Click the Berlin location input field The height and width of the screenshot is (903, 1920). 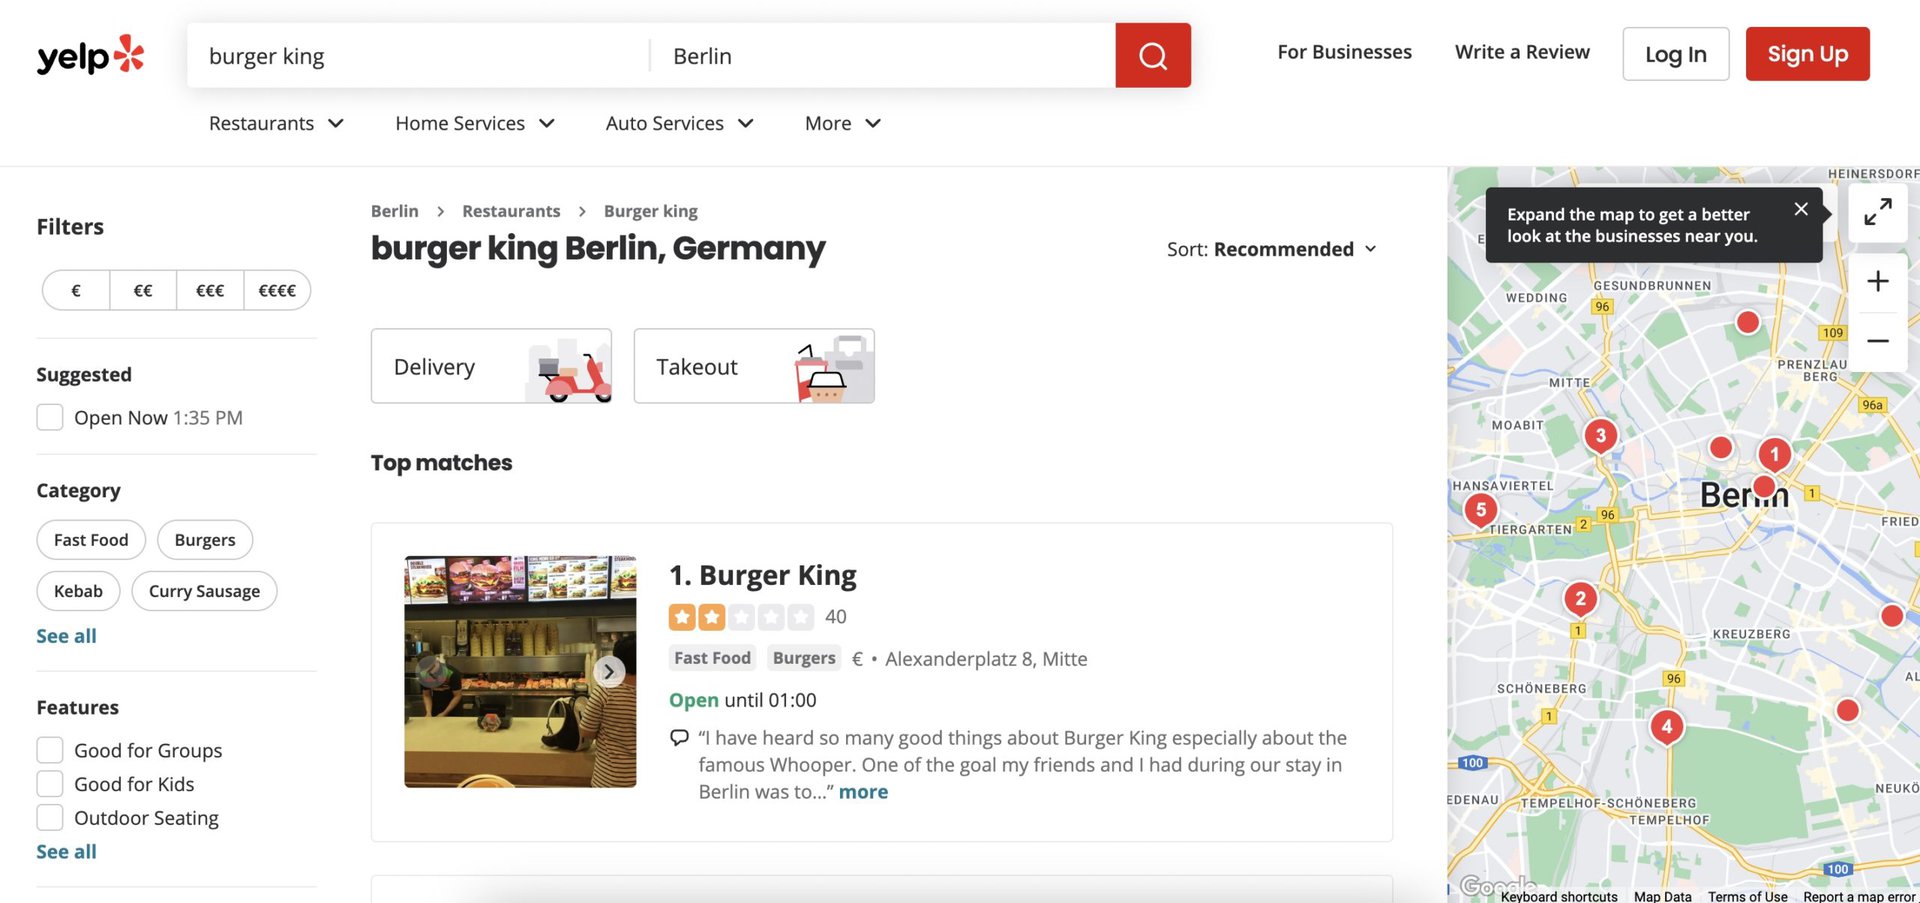coord(880,56)
